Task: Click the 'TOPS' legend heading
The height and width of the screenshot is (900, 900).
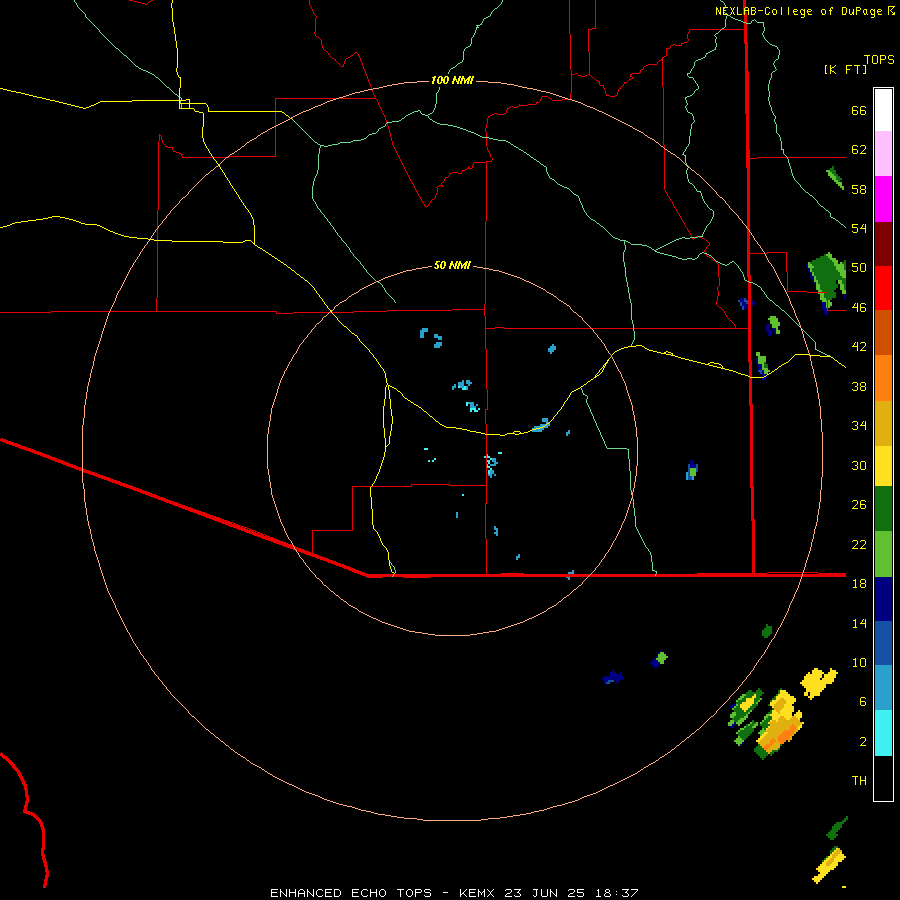Action: 879,59
